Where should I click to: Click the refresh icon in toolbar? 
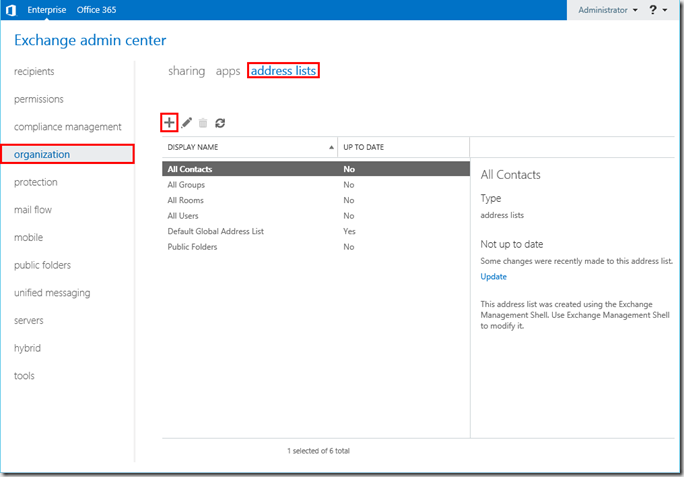(x=220, y=123)
